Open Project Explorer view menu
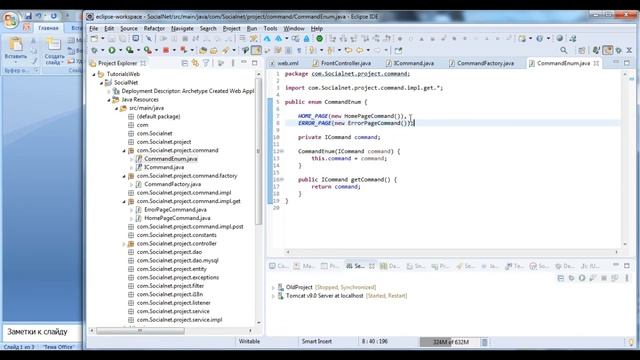Screen dimensions: 640x360 233,63
